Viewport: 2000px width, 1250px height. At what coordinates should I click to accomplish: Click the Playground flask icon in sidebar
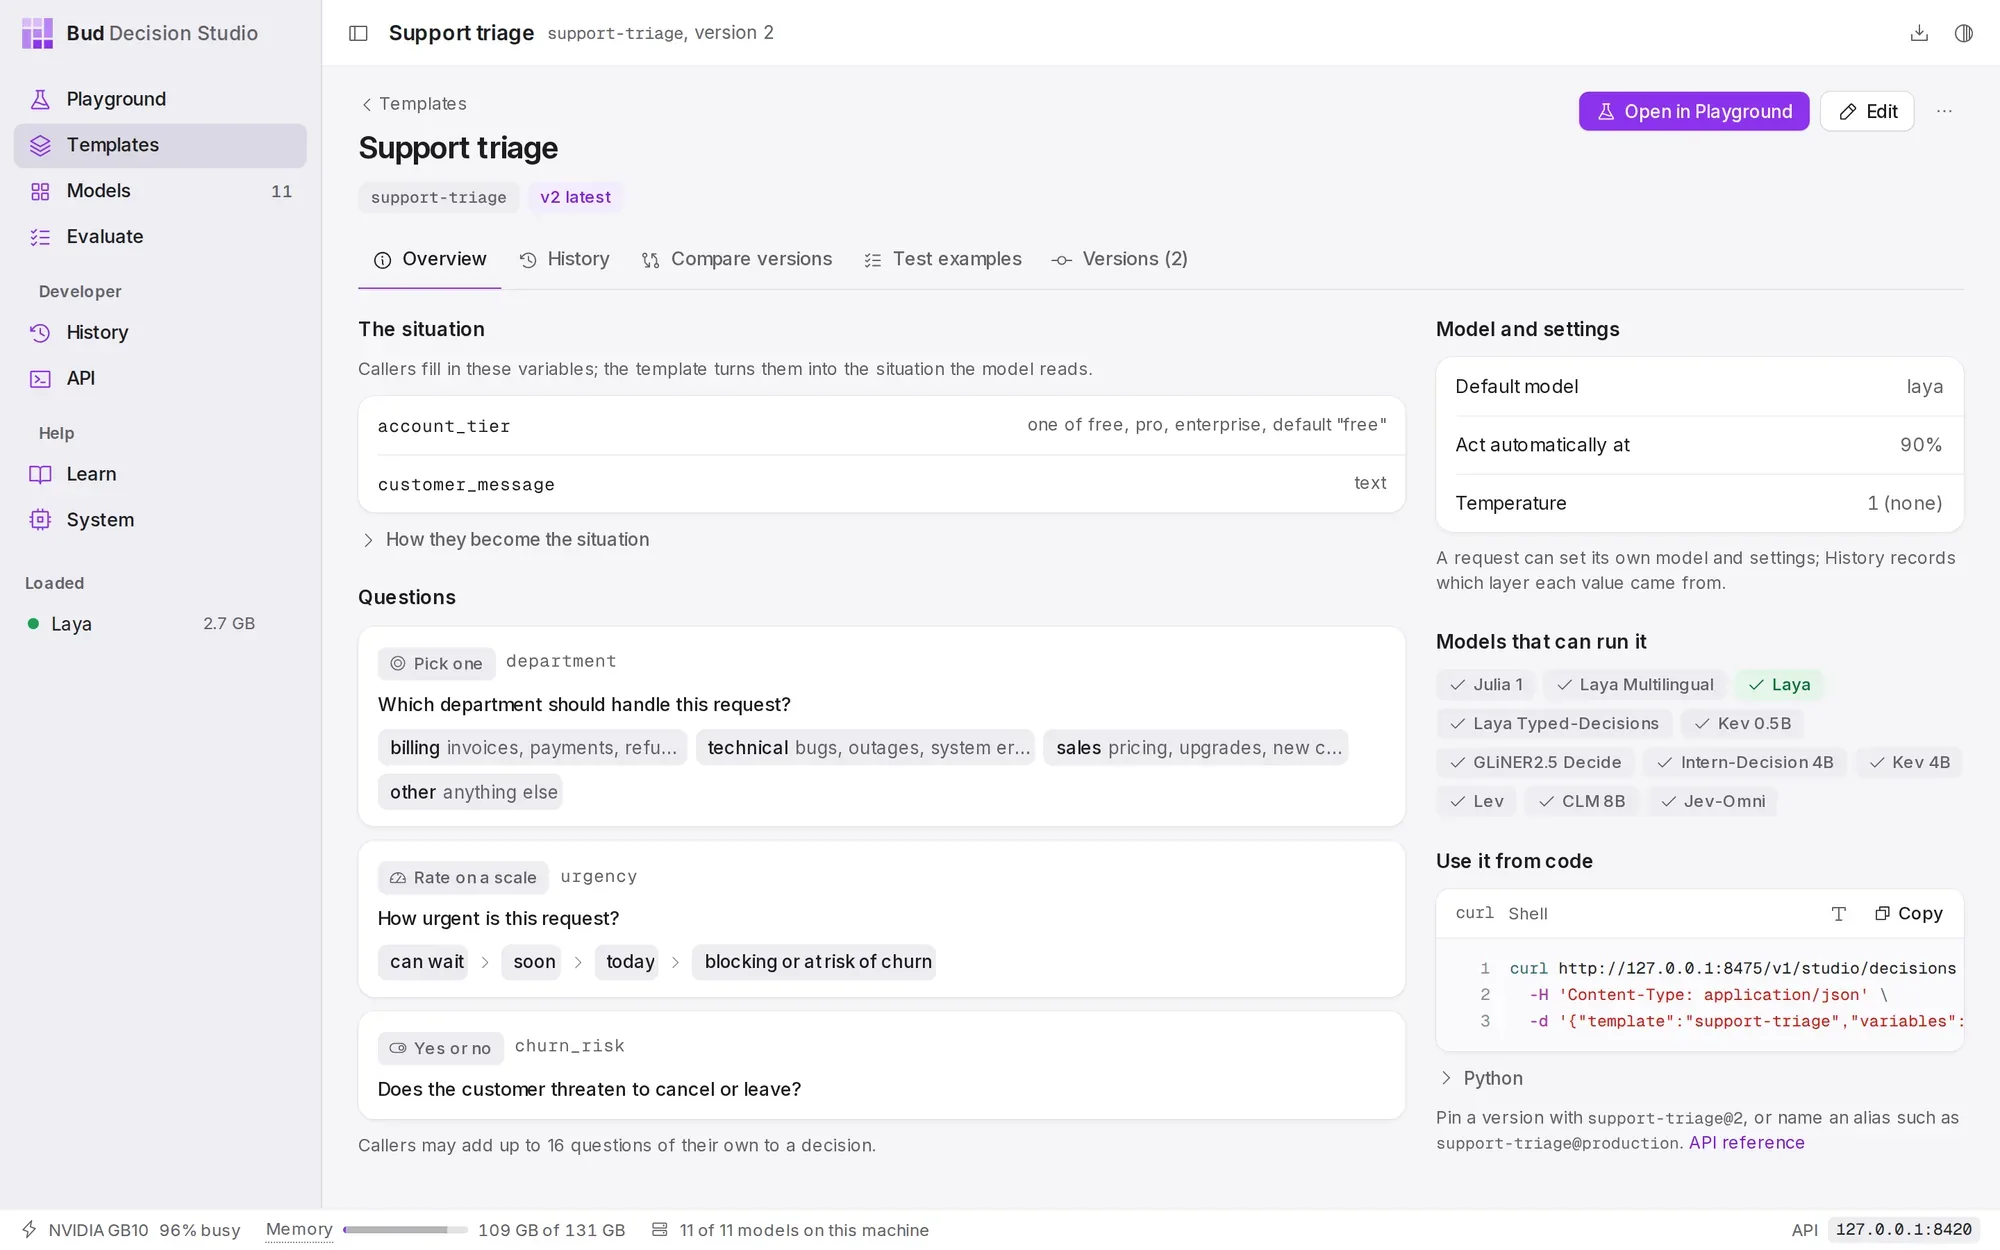pos(40,99)
